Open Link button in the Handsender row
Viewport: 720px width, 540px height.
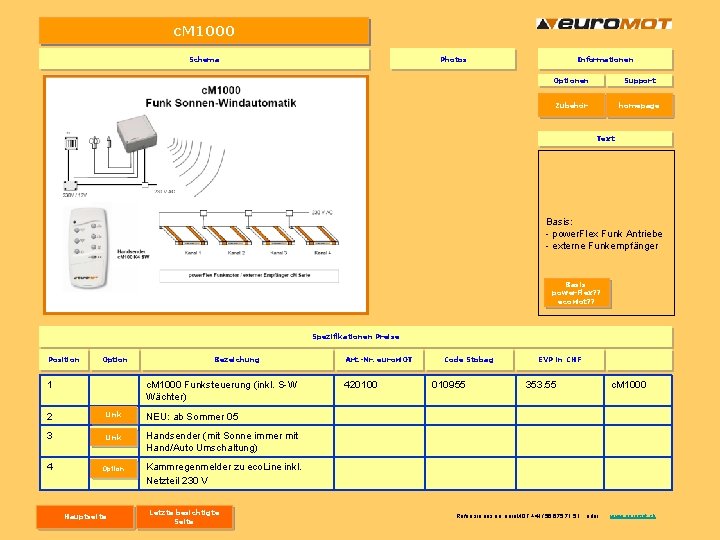click(x=113, y=437)
